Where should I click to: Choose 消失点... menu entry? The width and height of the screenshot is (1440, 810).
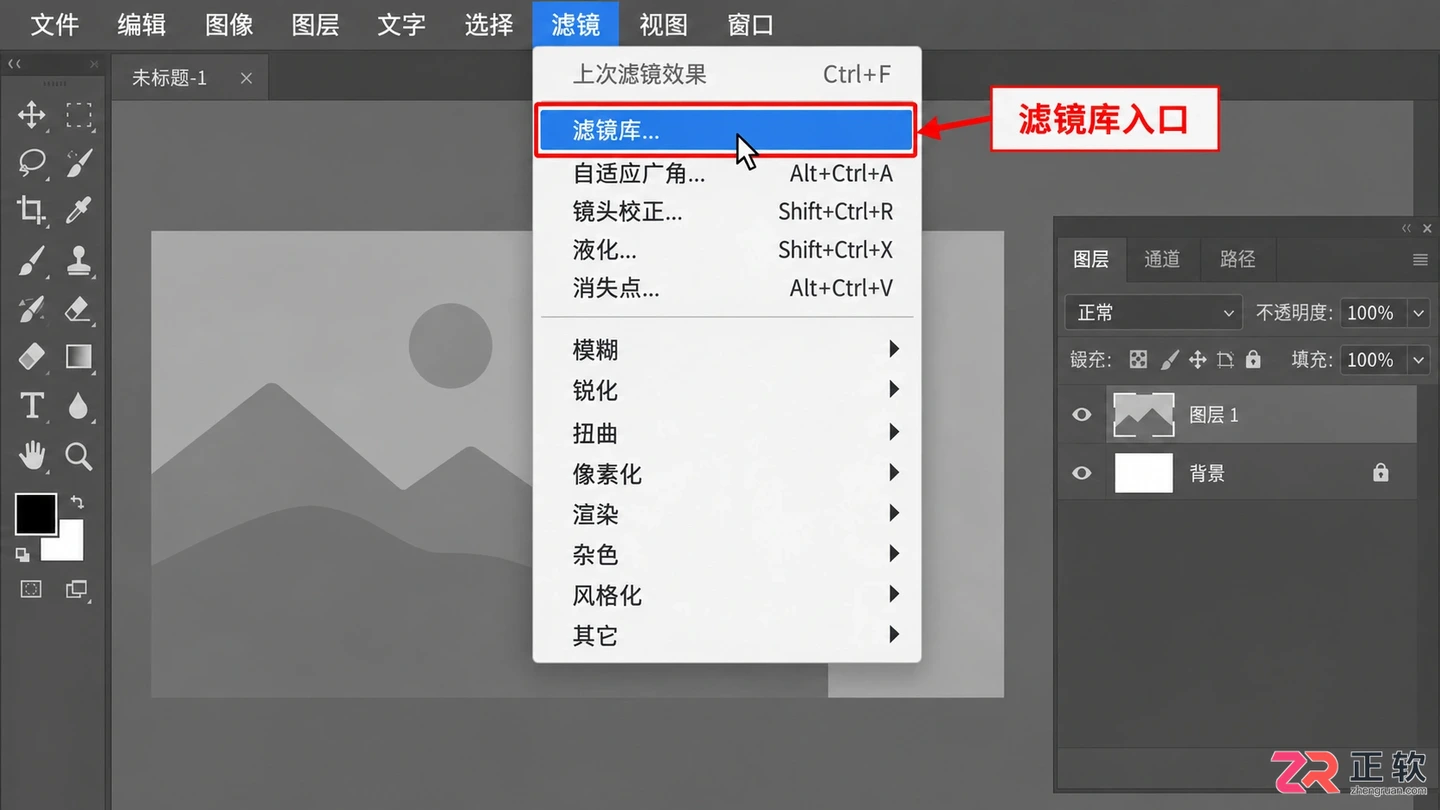click(x=727, y=288)
